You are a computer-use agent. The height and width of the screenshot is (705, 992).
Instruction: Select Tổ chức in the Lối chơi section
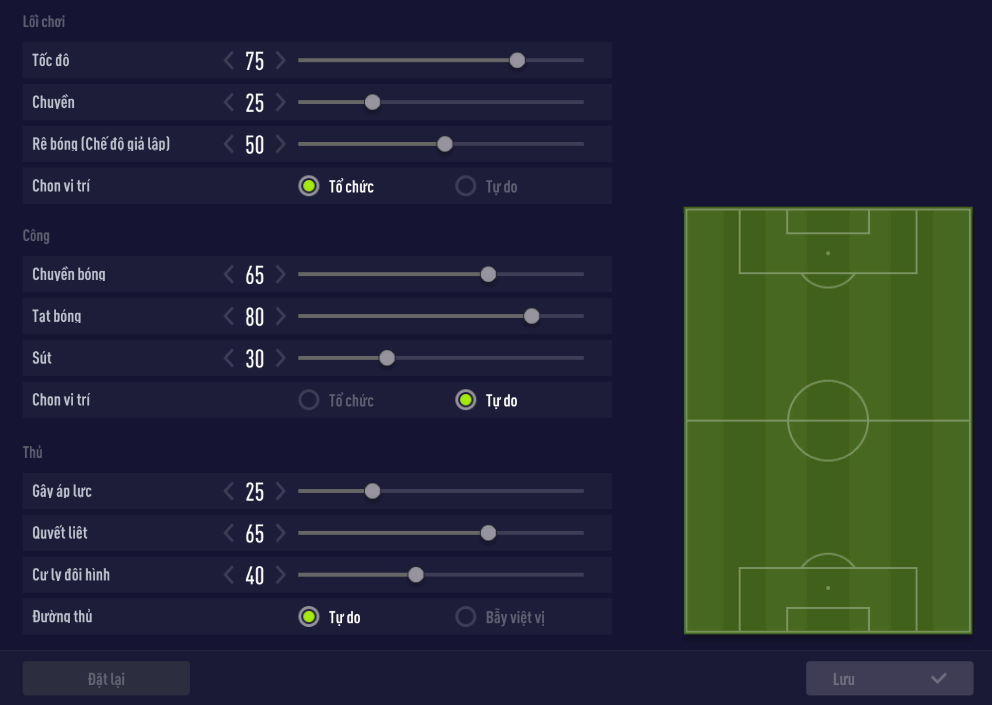coord(309,187)
